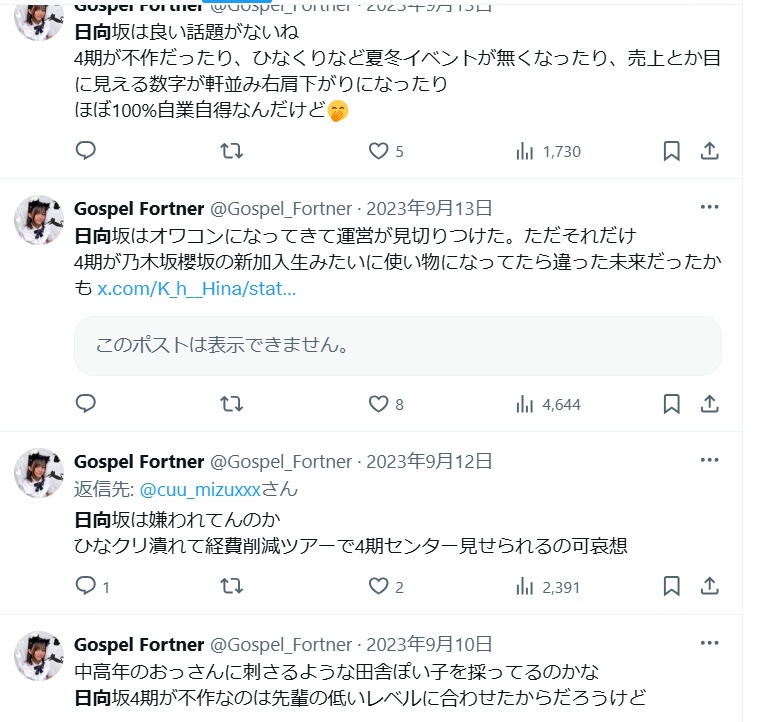Screen dimensions: 764x722
Task: Repost the tweet with 4,644 views
Action: pos(231,404)
